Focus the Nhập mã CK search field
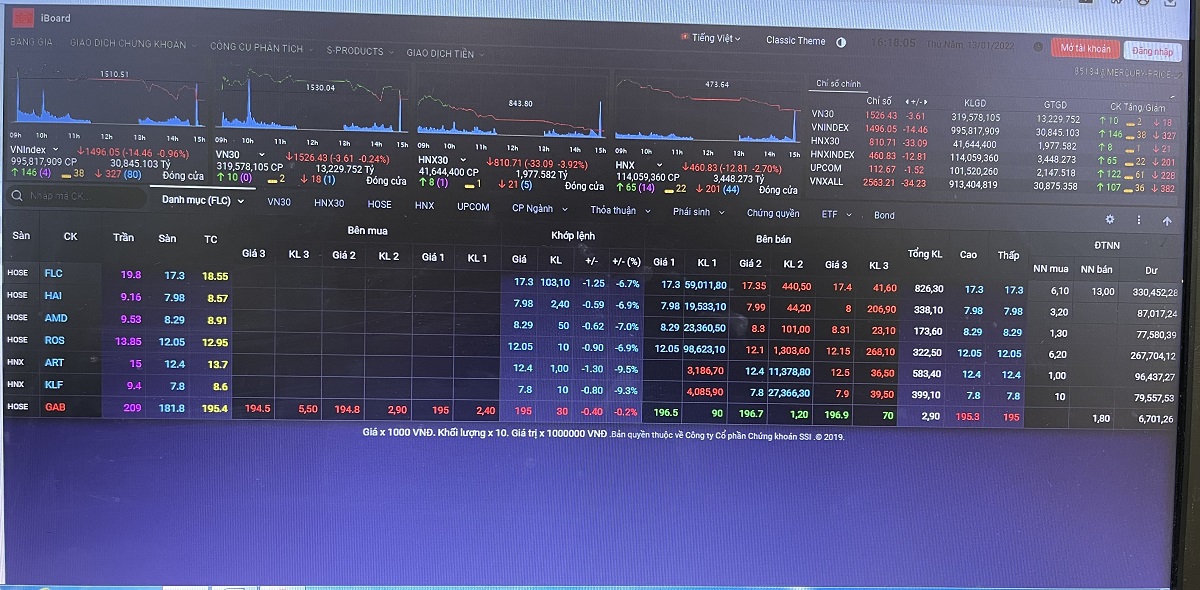Image resolution: width=1200 pixels, height=590 pixels. click(x=85, y=196)
